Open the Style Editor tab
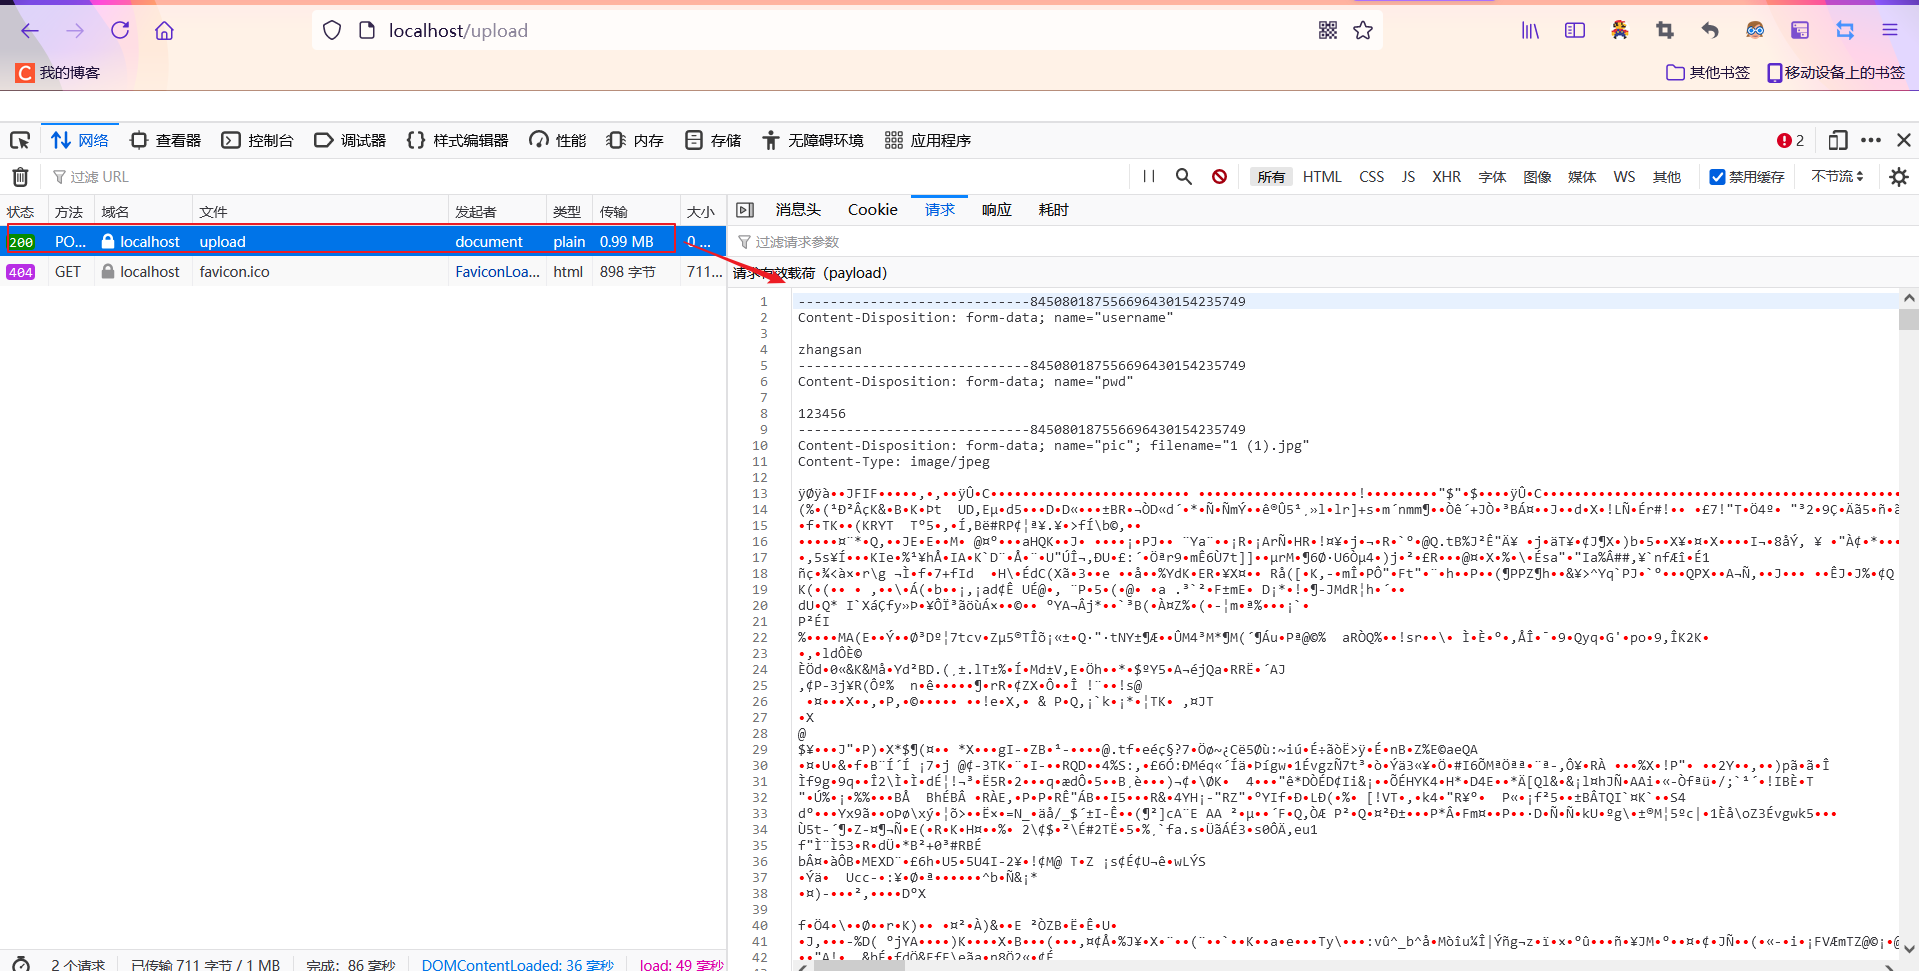 click(x=458, y=141)
